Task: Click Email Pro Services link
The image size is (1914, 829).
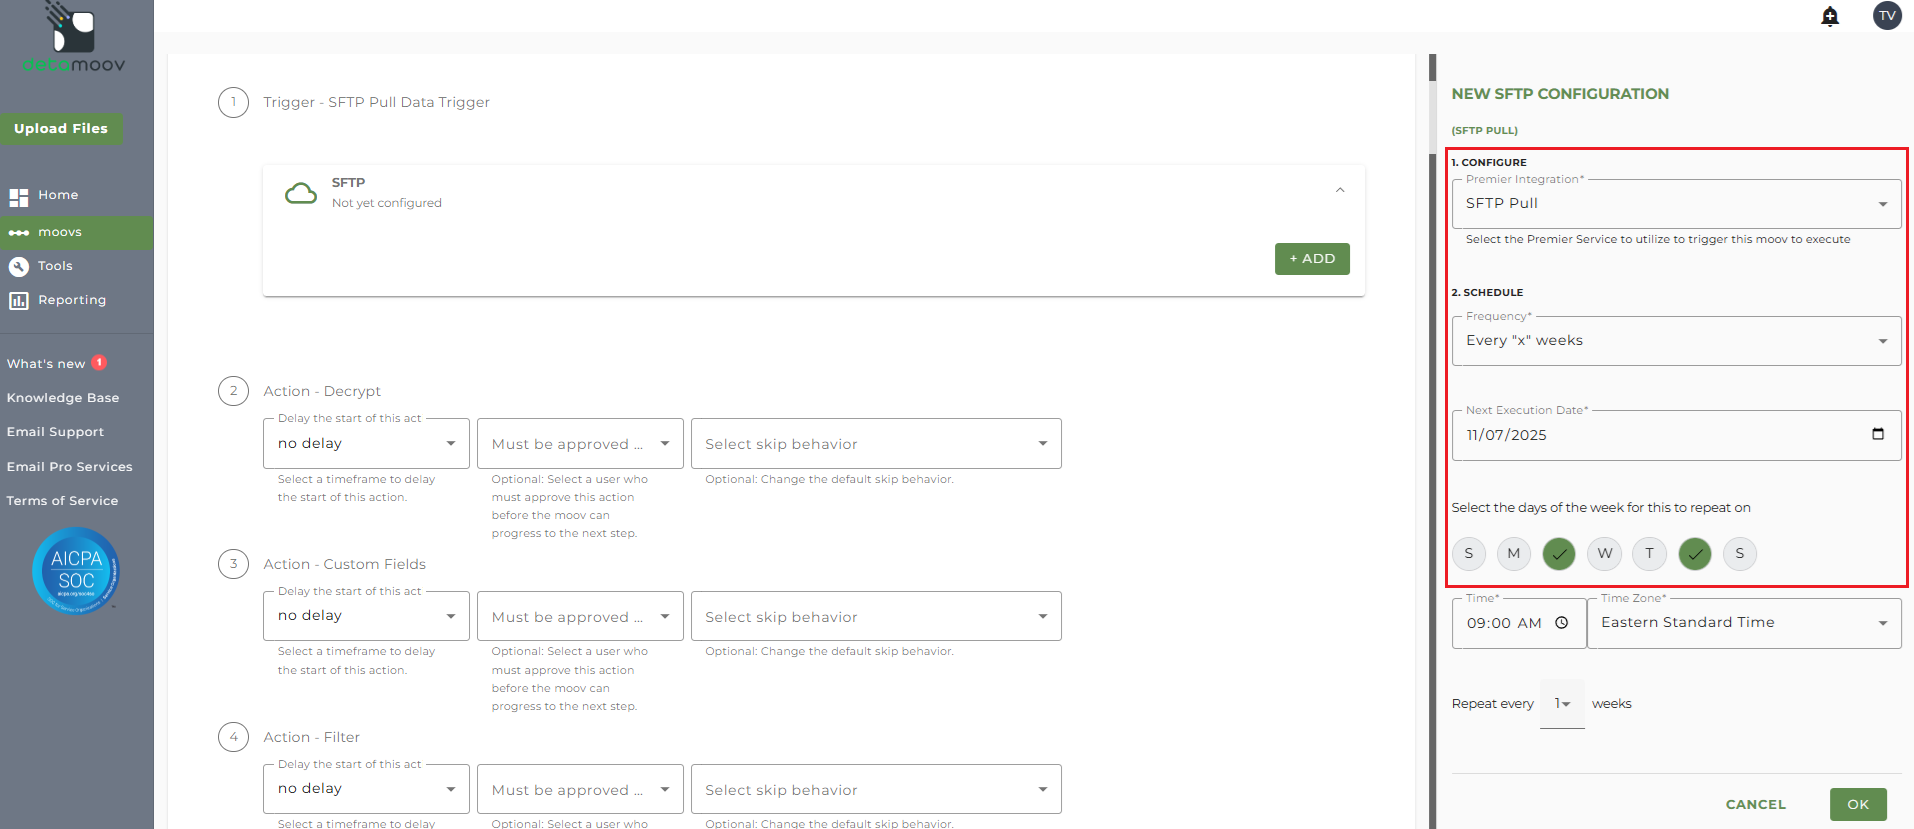Action: click(x=69, y=467)
